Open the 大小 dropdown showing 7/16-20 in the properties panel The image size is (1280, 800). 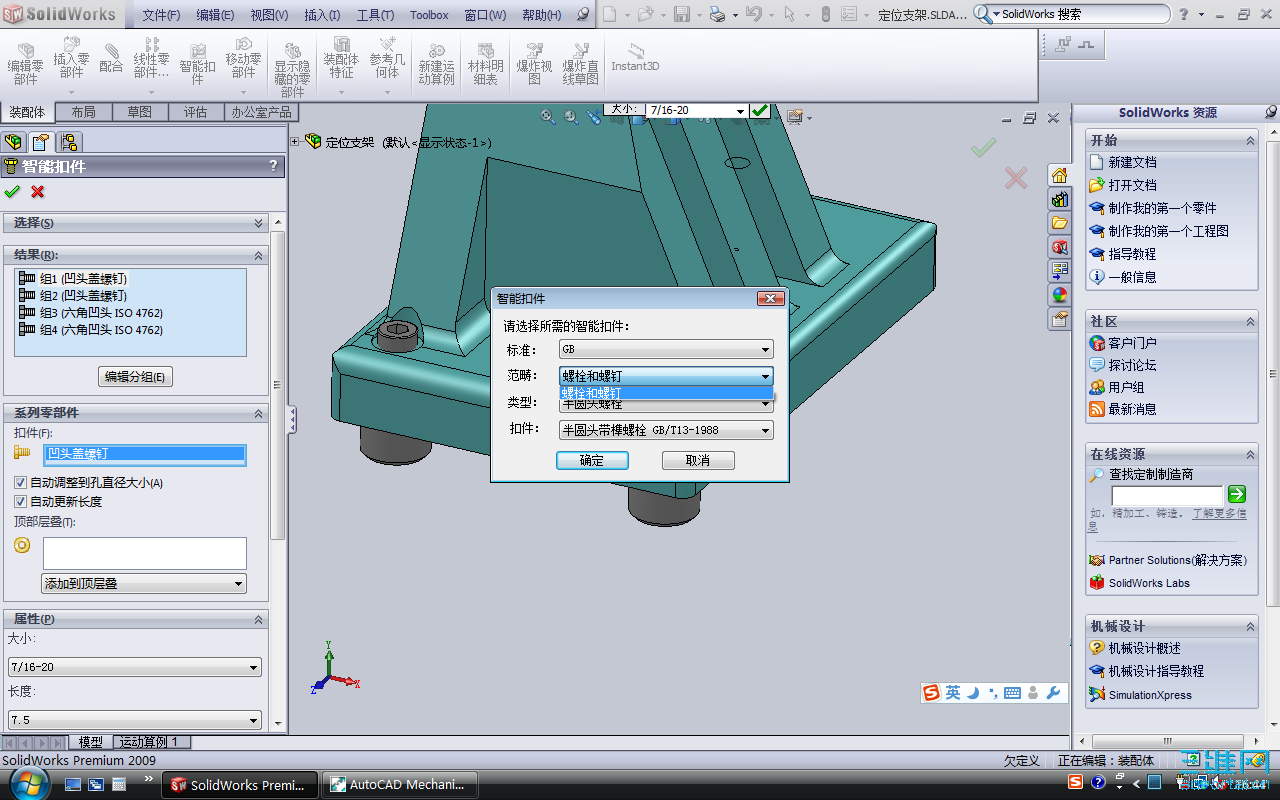click(135, 667)
